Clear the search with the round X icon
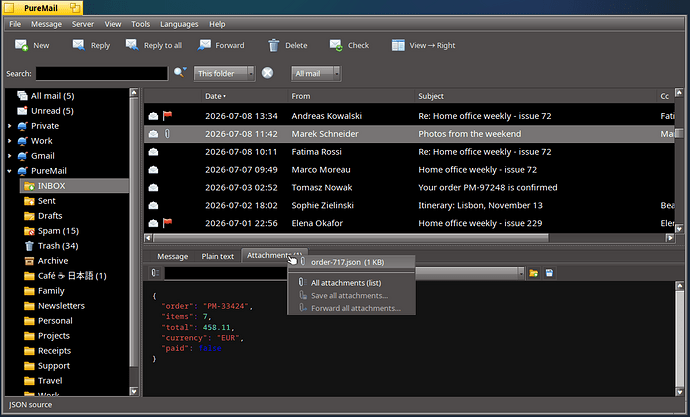The width and height of the screenshot is (690, 417). [x=267, y=73]
